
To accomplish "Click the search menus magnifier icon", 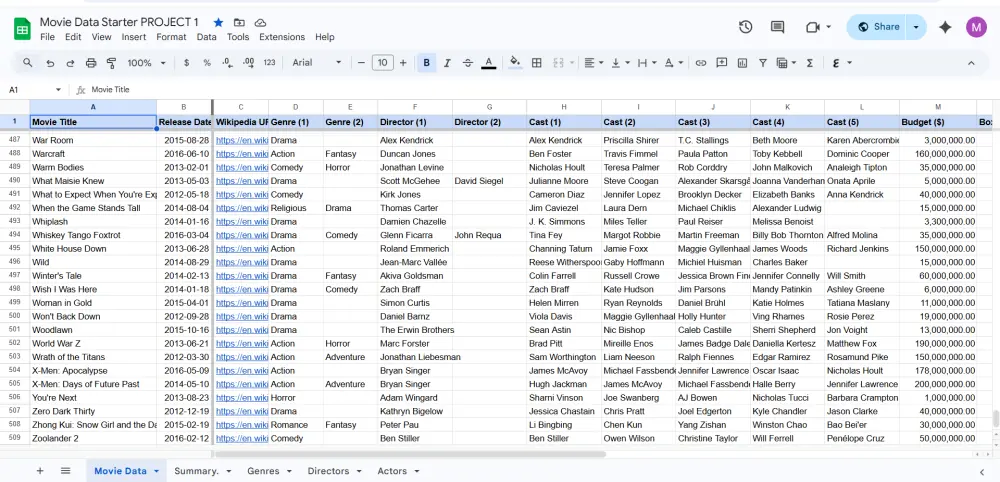I will pos(27,62).
